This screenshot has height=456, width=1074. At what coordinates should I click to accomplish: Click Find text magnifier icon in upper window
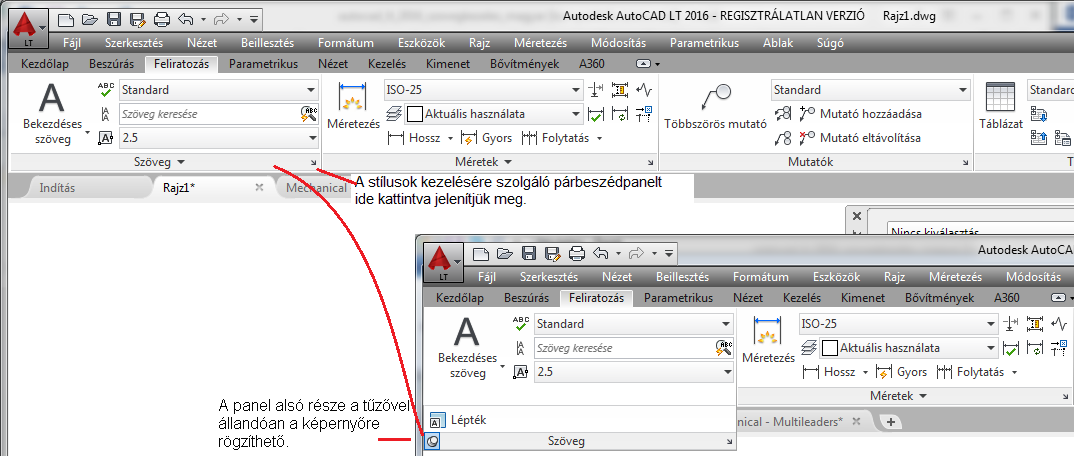coord(309,114)
